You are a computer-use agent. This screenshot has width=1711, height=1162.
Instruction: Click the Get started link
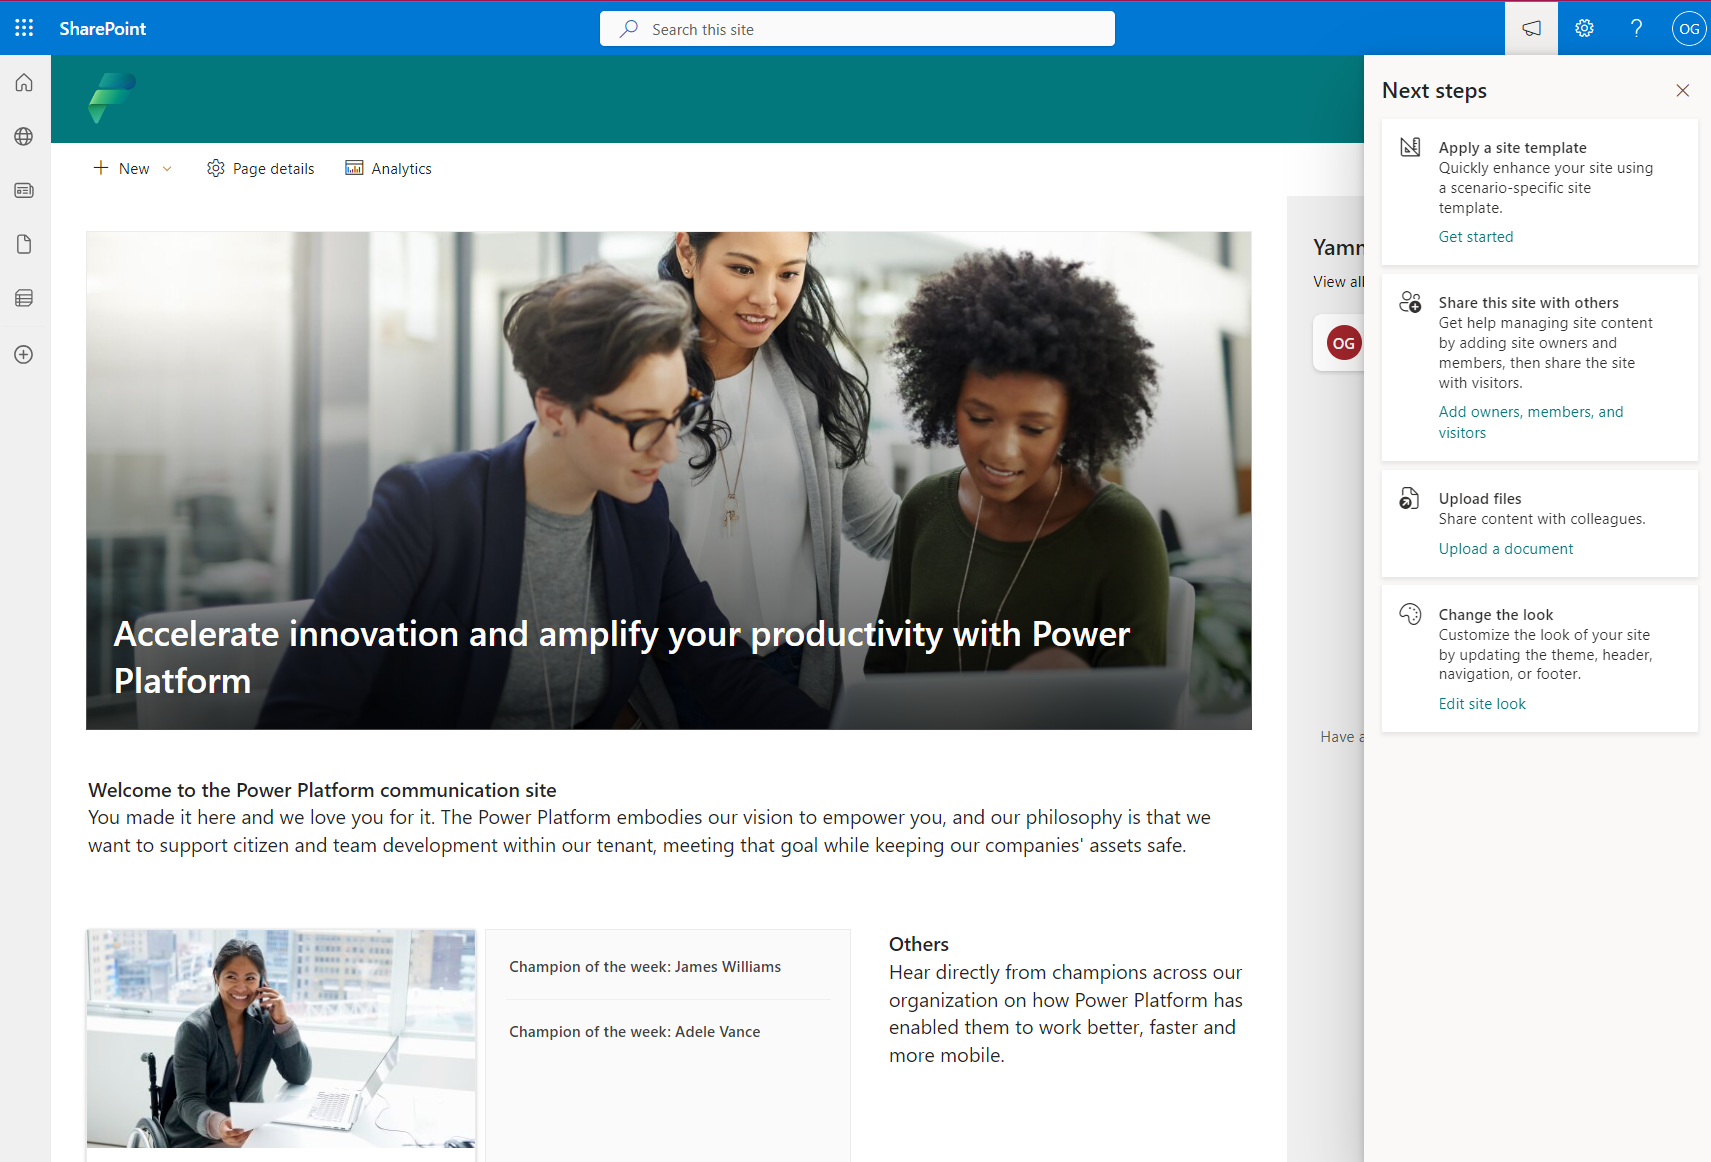coord(1475,237)
